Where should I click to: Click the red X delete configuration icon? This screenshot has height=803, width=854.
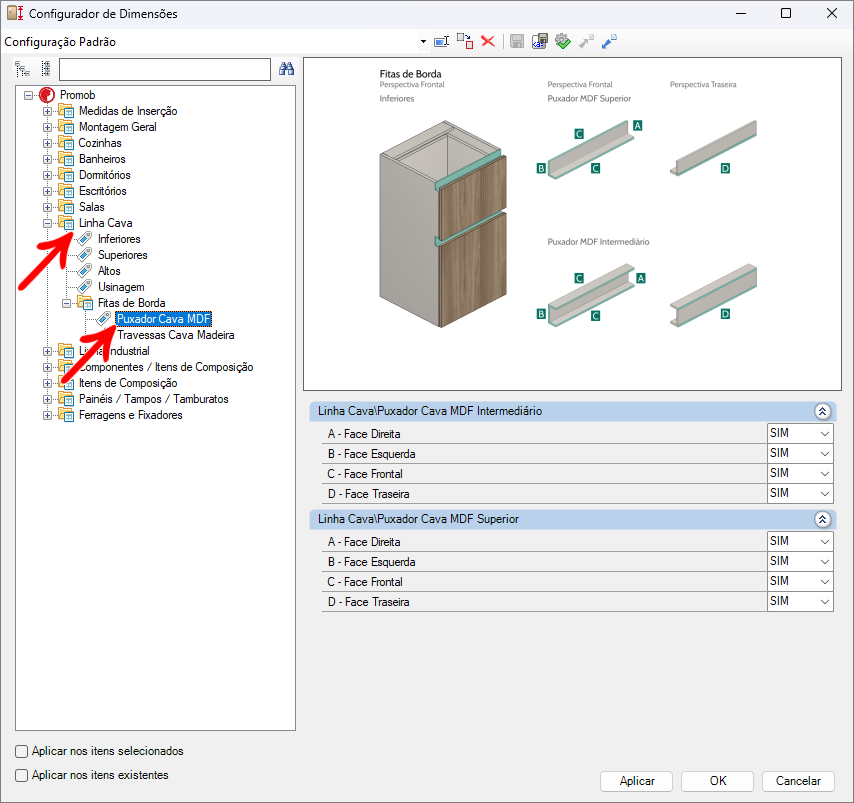pyautogui.click(x=488, y=42)
